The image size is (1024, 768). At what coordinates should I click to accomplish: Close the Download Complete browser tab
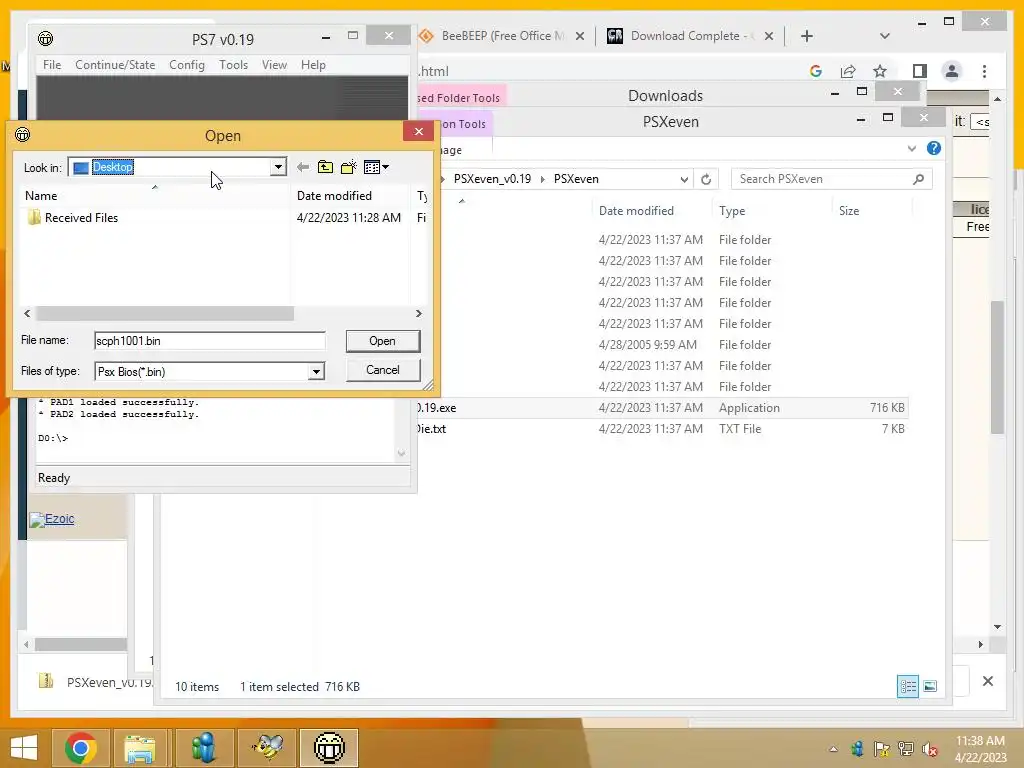[769, 36]
